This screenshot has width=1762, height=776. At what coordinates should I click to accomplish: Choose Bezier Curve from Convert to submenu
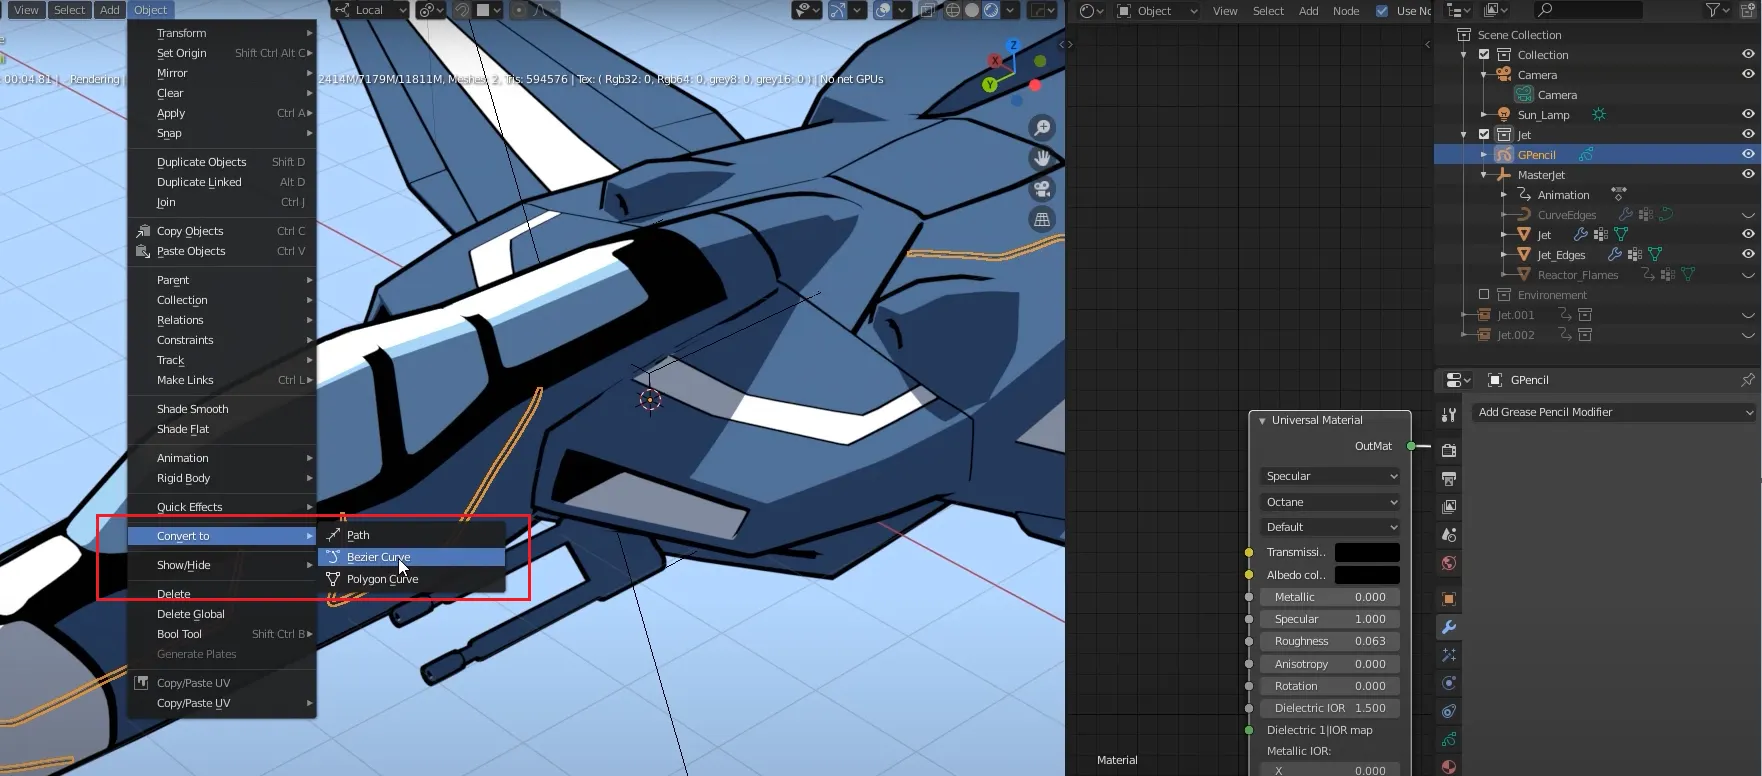[x=379, y=557]
